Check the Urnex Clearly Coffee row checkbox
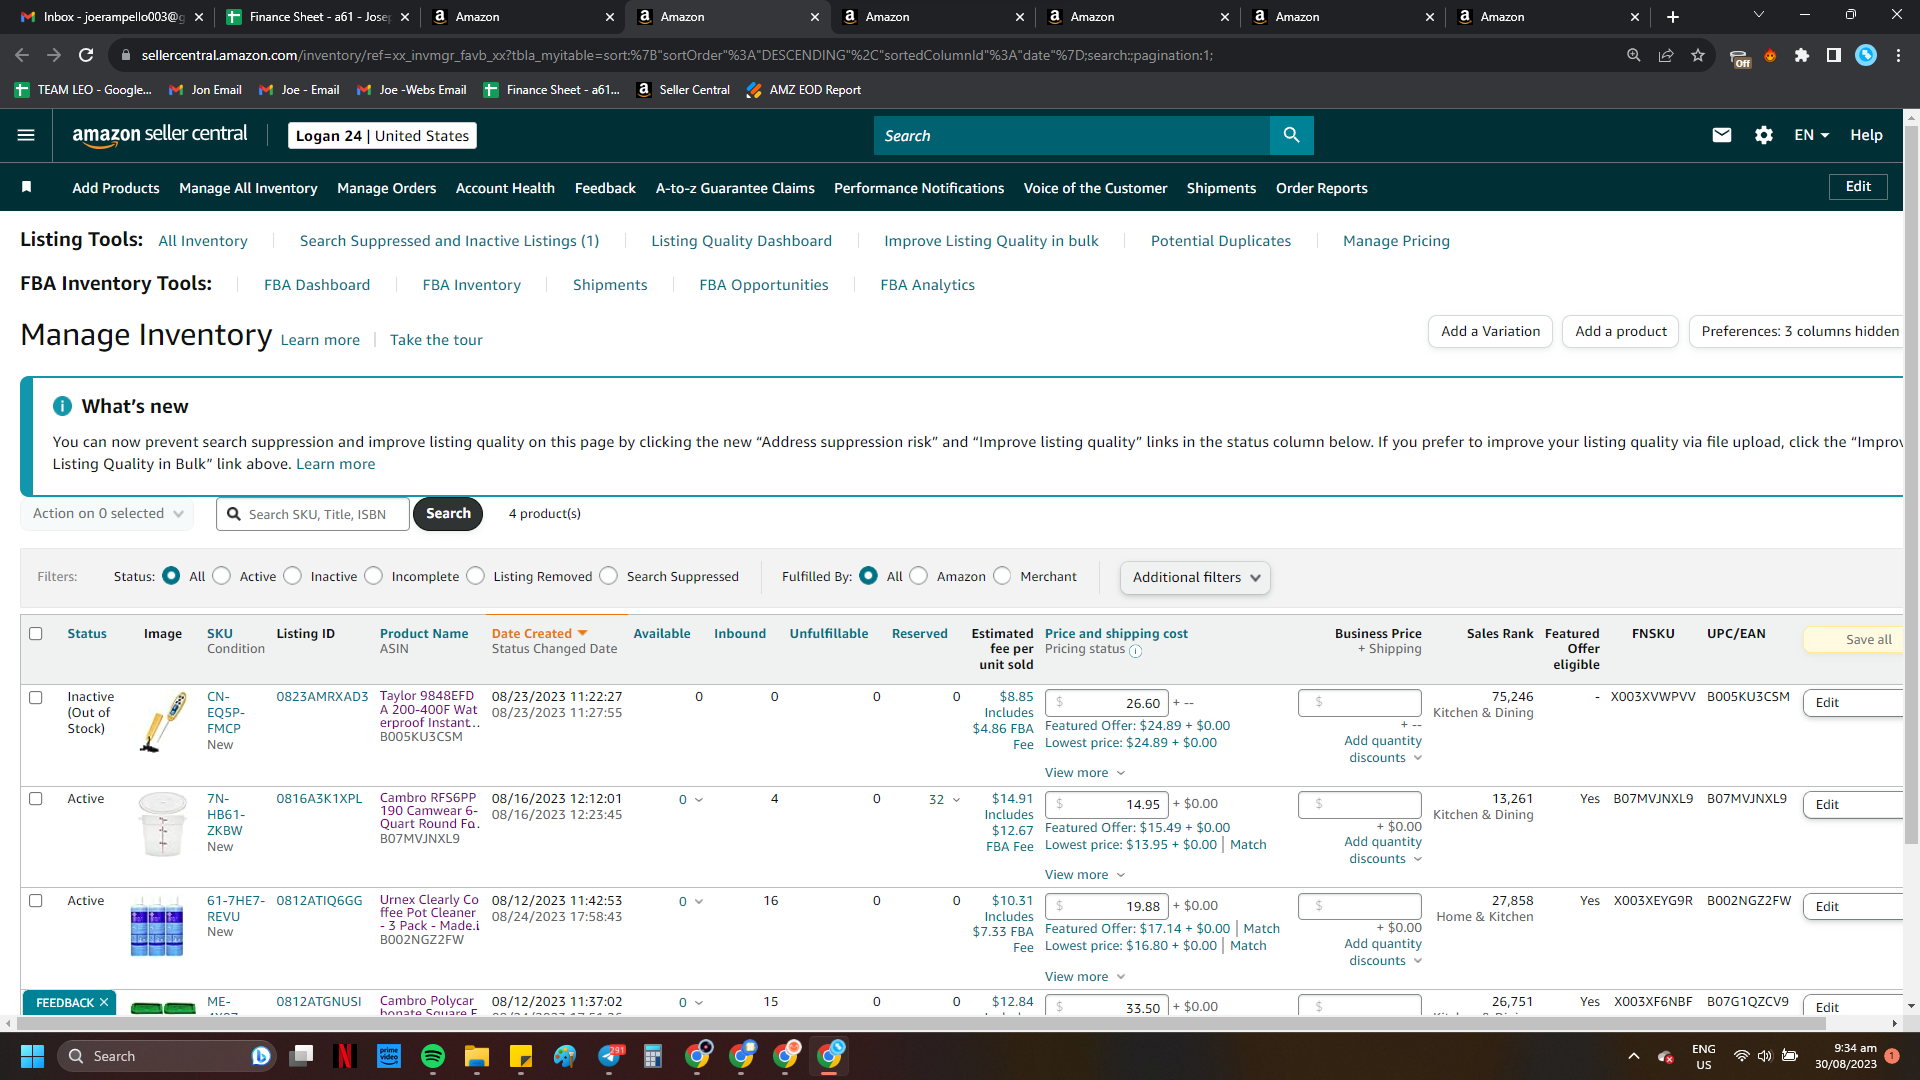The height and width of the screenshot is (1080, 1920). [x=36, y=900]
